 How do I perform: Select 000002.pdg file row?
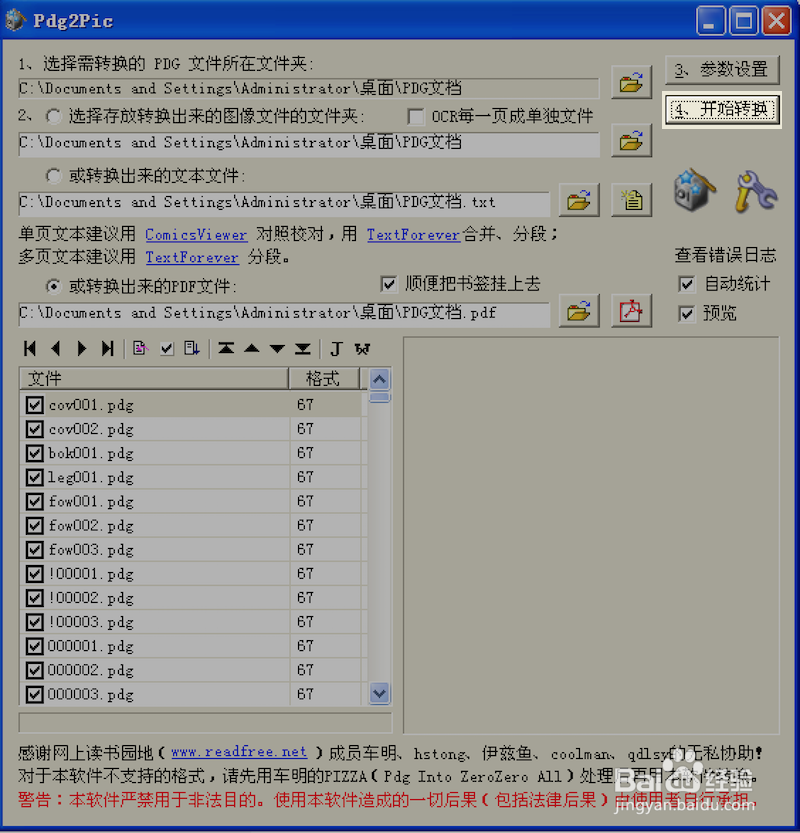[193, 670]
